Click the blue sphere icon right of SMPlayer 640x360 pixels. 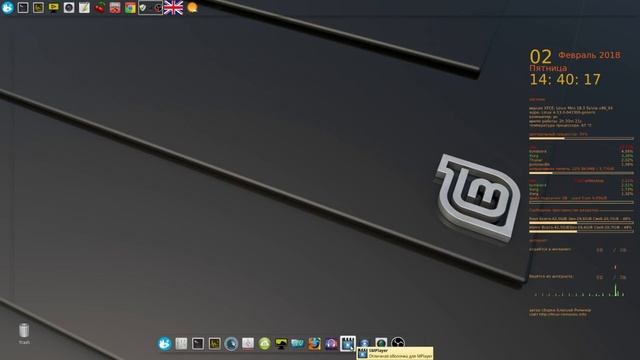point(364,344)
